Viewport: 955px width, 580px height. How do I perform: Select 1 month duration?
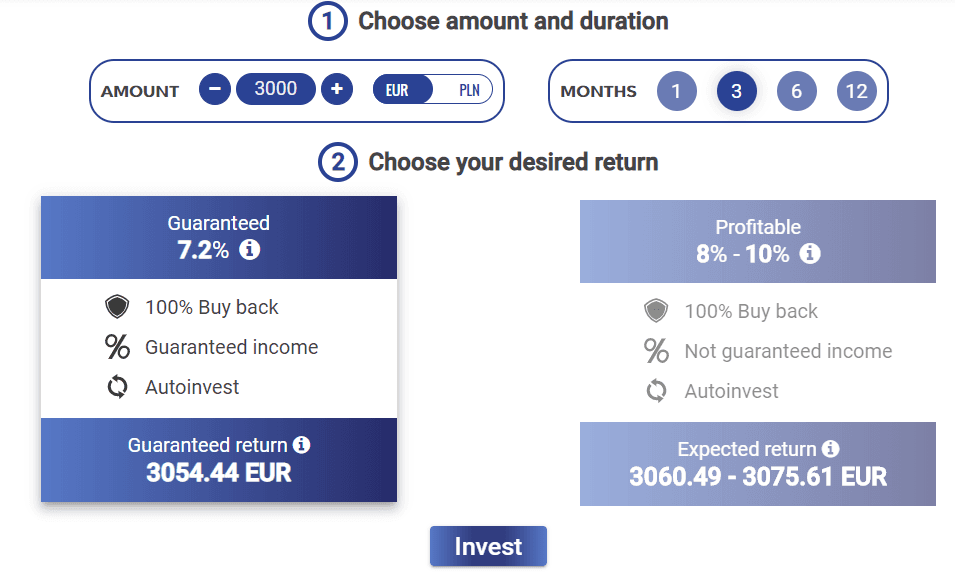[x=676, y=91]
